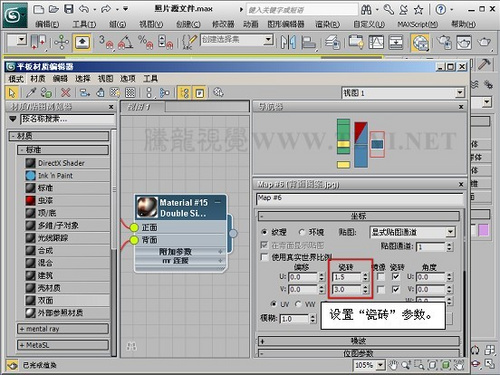This screenshot has width=500, height=375.
Task: Select the Mirror tool in main toolbar
Action: pos(288,42)
